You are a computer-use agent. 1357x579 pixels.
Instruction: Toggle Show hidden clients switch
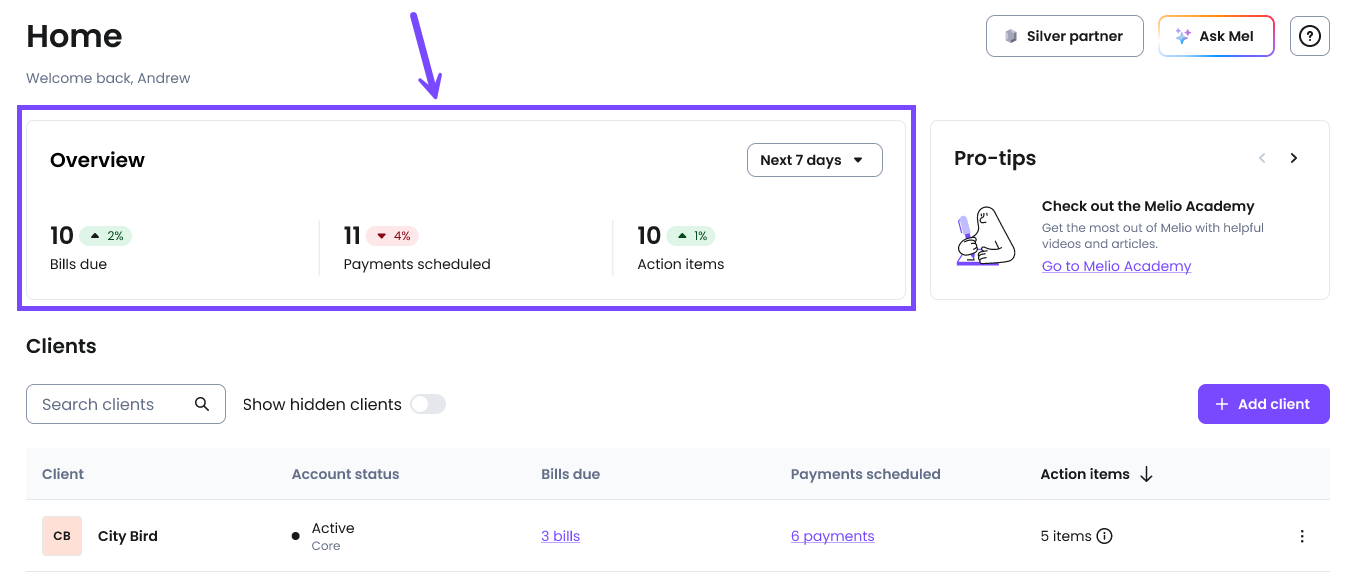tap(428, 404)
